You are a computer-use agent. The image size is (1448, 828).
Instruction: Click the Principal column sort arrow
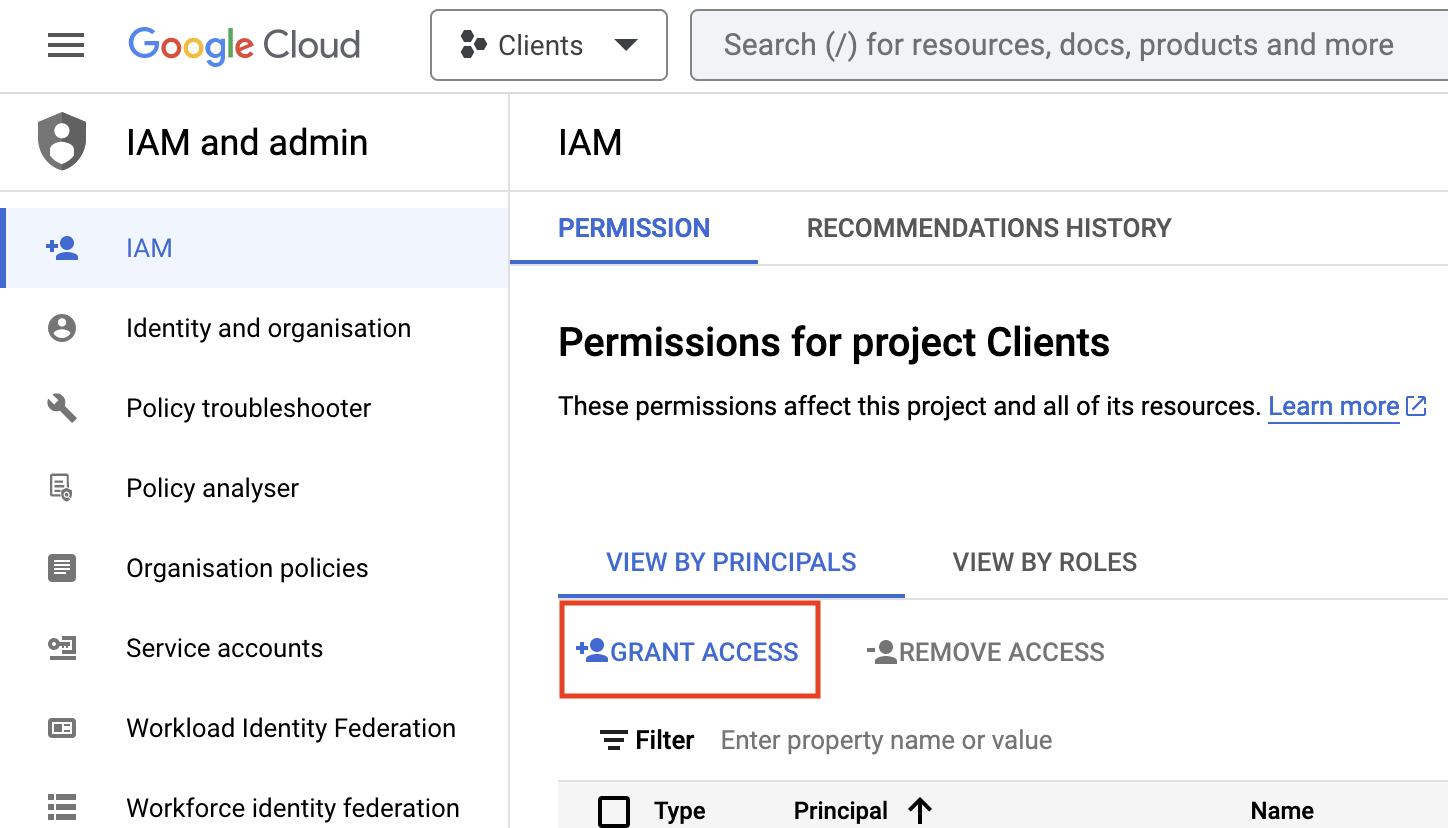(920, 811)
